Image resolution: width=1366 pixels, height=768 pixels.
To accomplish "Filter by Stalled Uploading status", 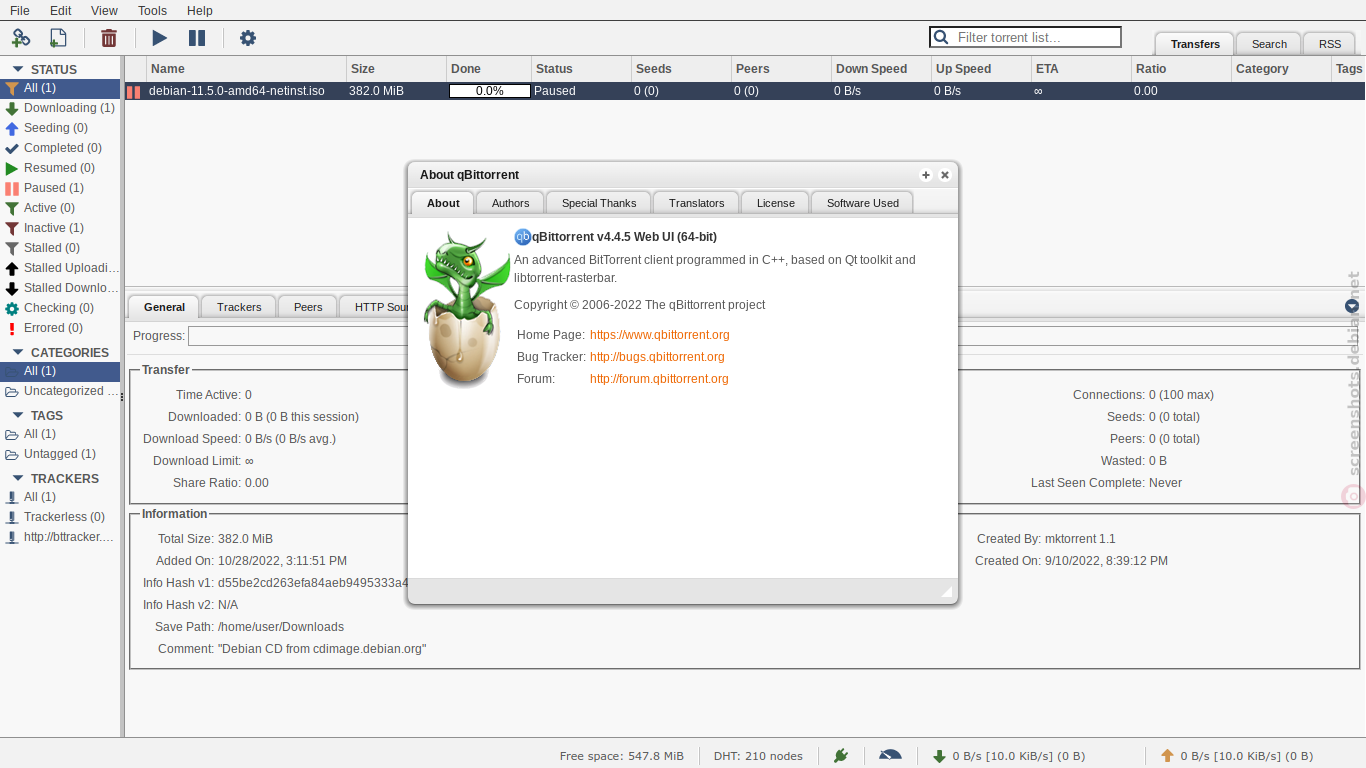I will tap(60, 268).
